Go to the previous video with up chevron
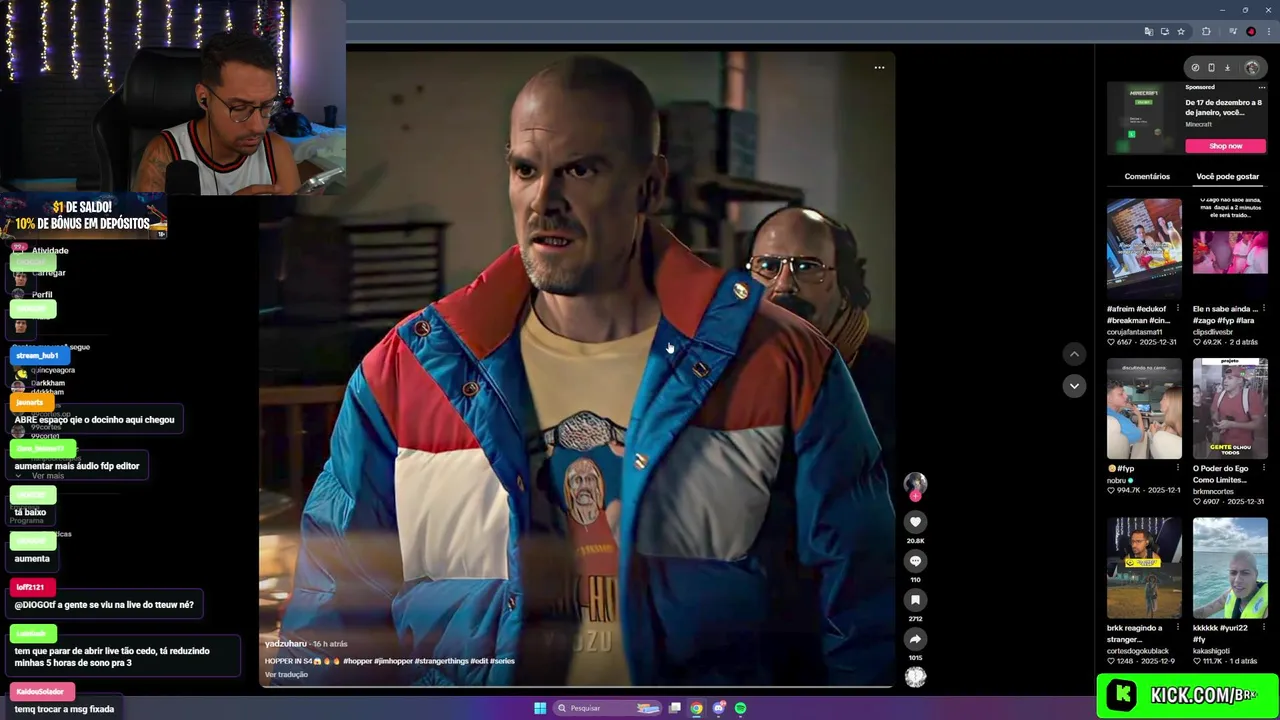The height and width of the screenshot is (720, 1280). tap(1074, 354)
